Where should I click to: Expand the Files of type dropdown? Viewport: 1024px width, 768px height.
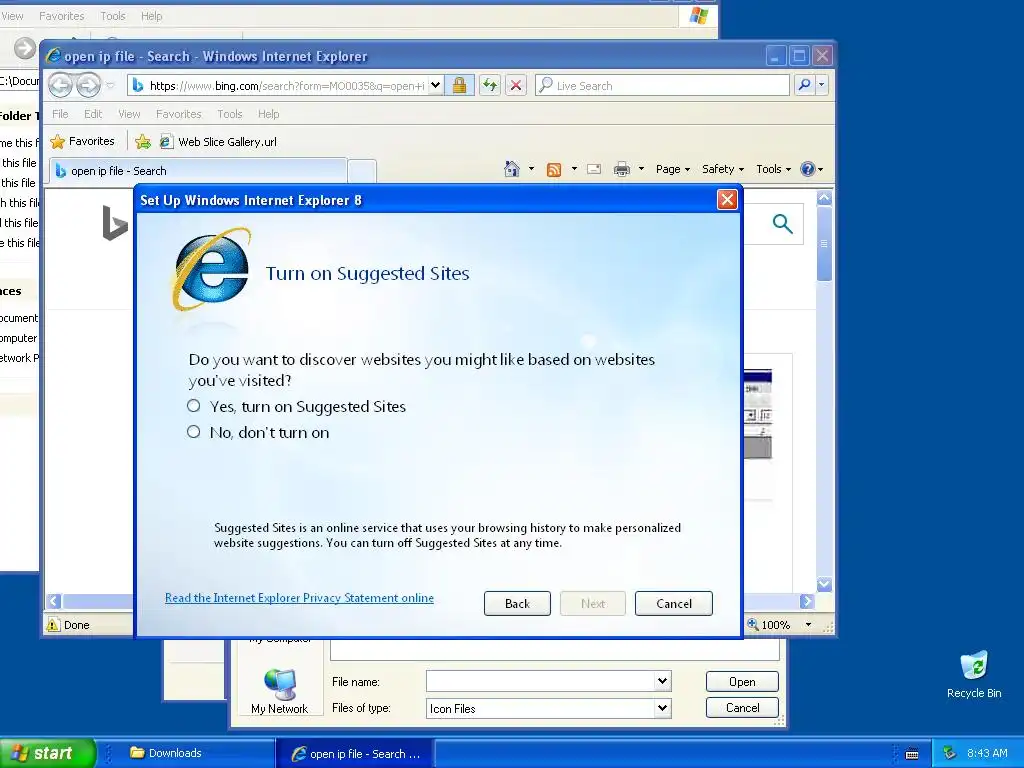click(662, 708)
